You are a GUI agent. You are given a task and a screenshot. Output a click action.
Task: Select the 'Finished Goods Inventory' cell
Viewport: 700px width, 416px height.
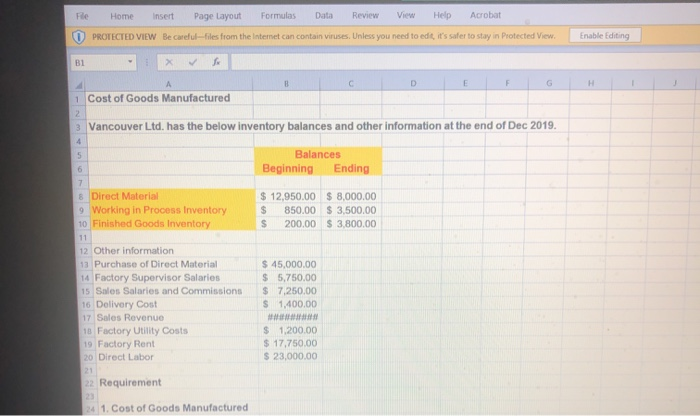coord(173,224)
